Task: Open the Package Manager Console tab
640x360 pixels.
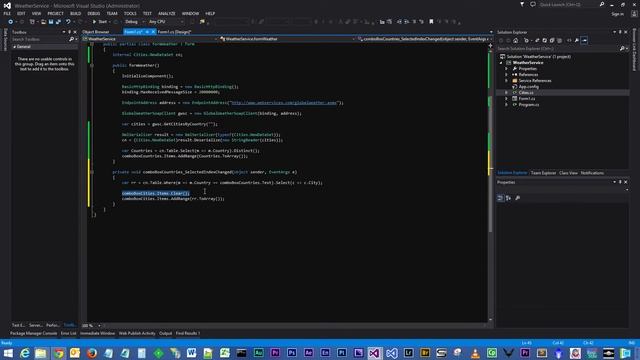Action: click(33, 333)
